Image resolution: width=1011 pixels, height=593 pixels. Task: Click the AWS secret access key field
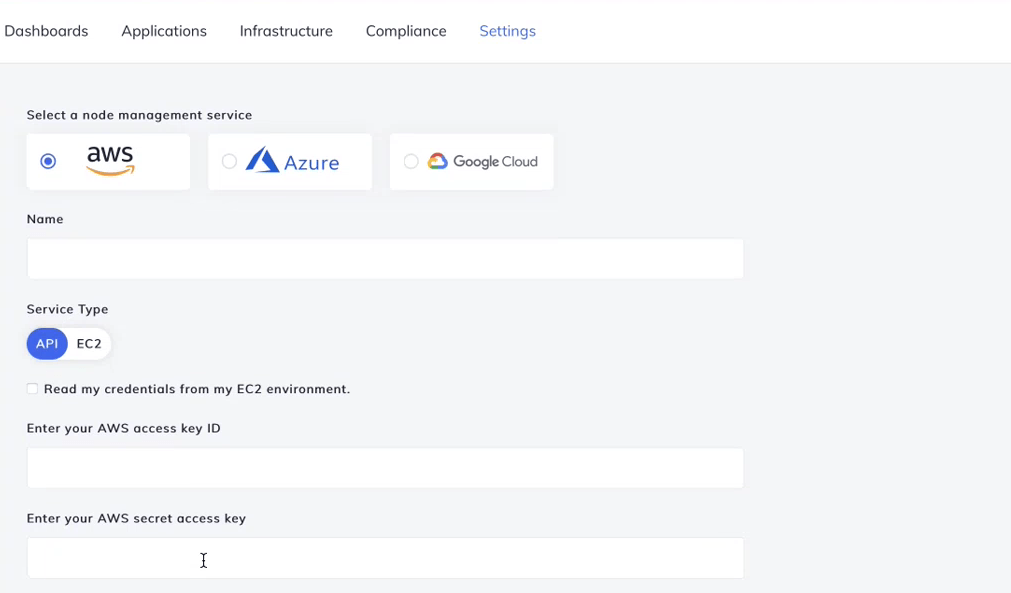pyautogui.click(x=385, y=558)
